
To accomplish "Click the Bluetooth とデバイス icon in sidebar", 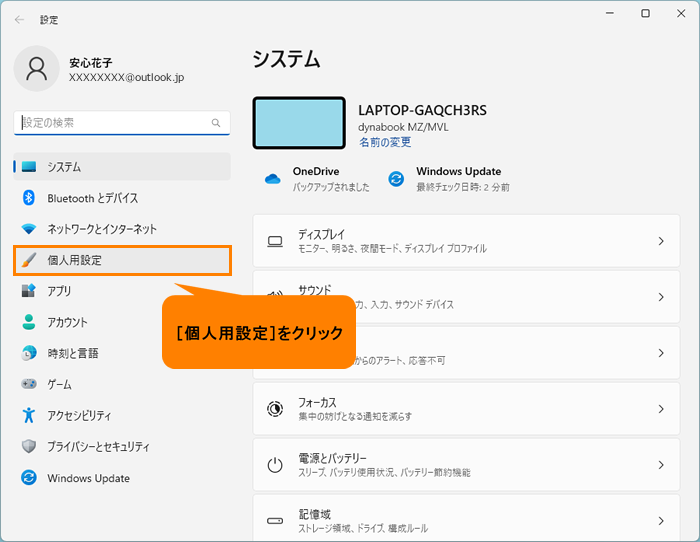I will (x=29, y=198).
